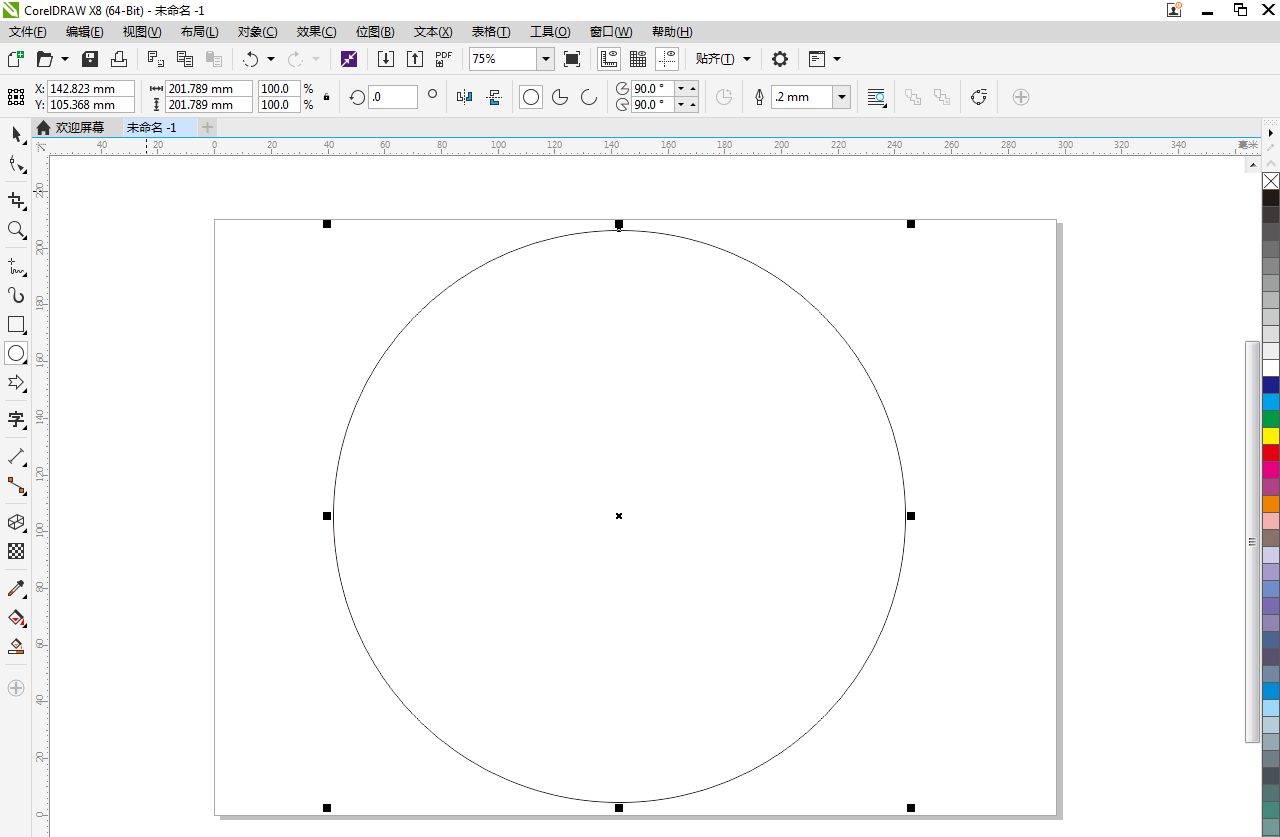Open the Options gear icon

coord(780,59)
